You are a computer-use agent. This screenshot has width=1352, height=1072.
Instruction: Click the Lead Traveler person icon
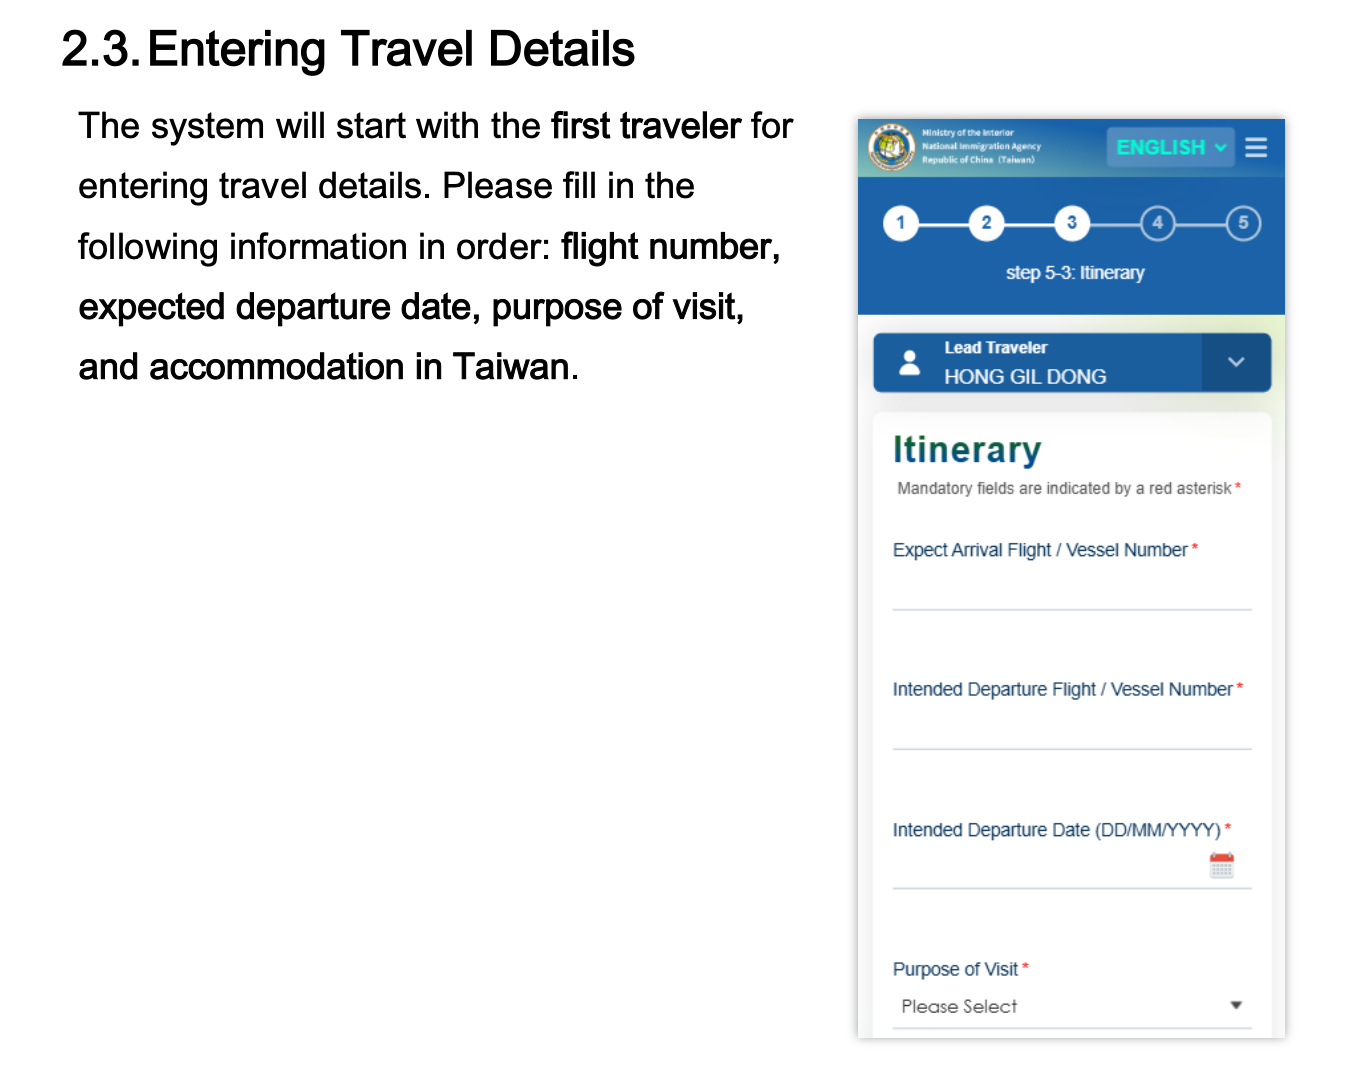click(x=909, y=362)
